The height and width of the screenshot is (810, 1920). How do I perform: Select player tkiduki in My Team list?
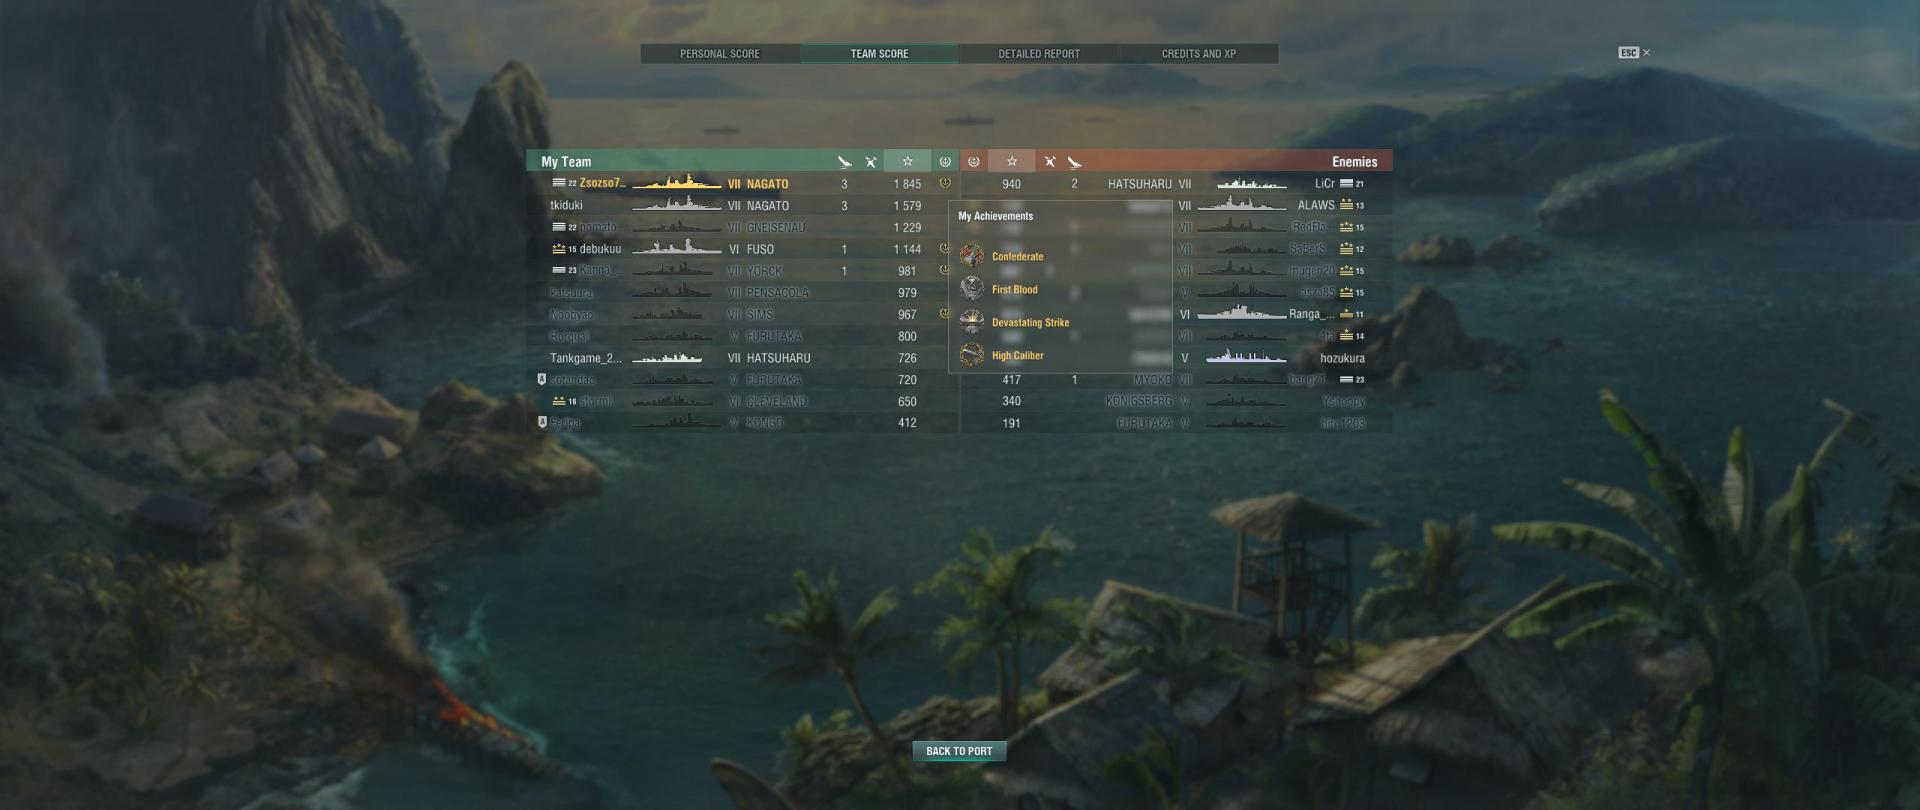tap(742, 206)
